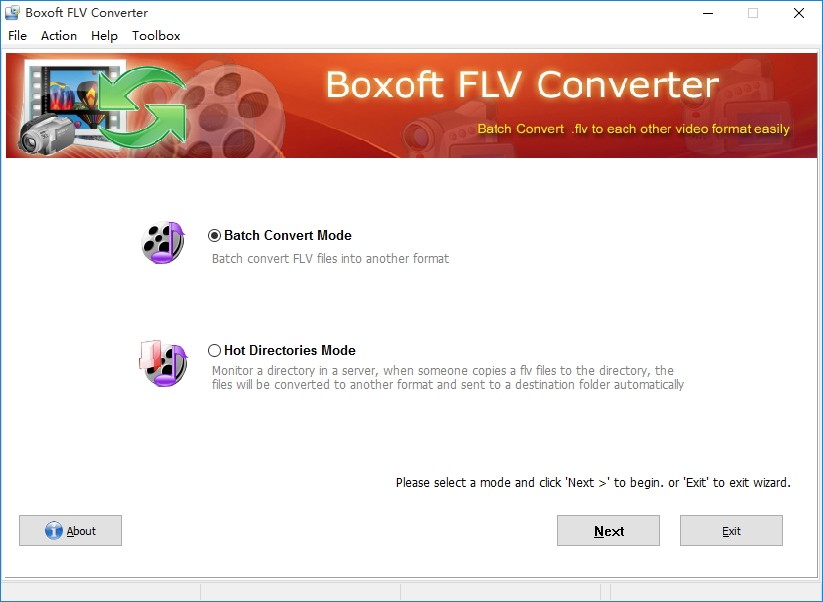Click the green arrows logo in banner
The image size is (823, 602).
point(142,107)
